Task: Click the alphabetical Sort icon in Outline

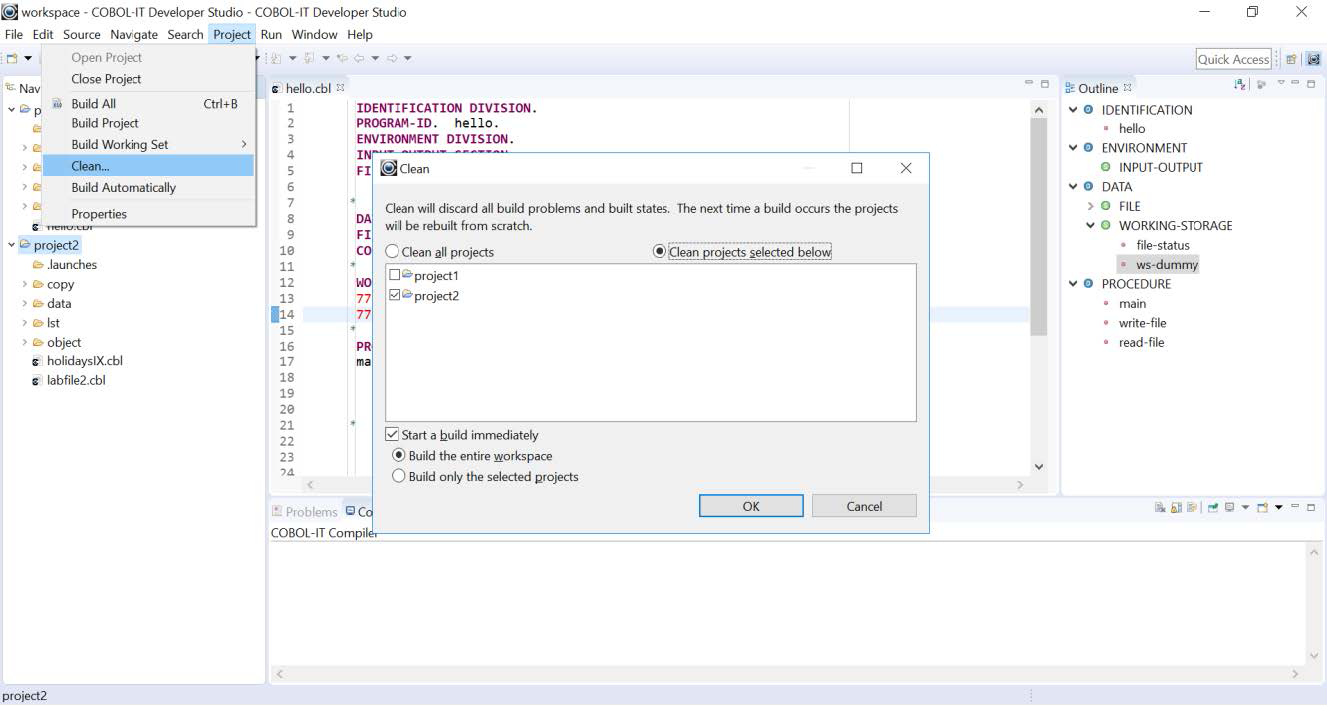Action: pyautogui.click(x=1241, y=85)
